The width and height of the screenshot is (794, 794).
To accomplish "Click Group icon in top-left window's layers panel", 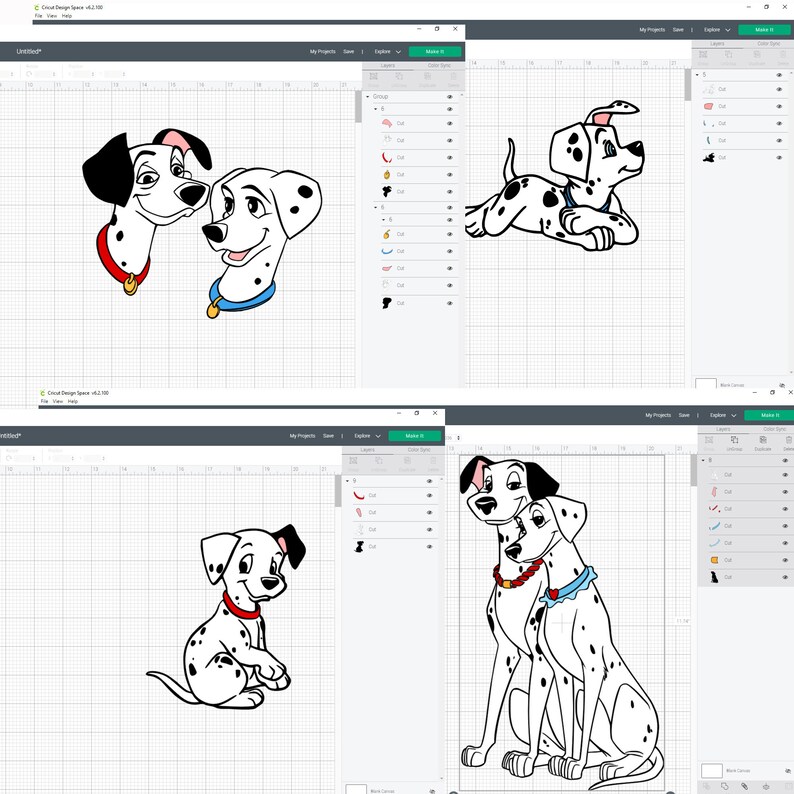I will pyautogui.click(x=373, y=76).
